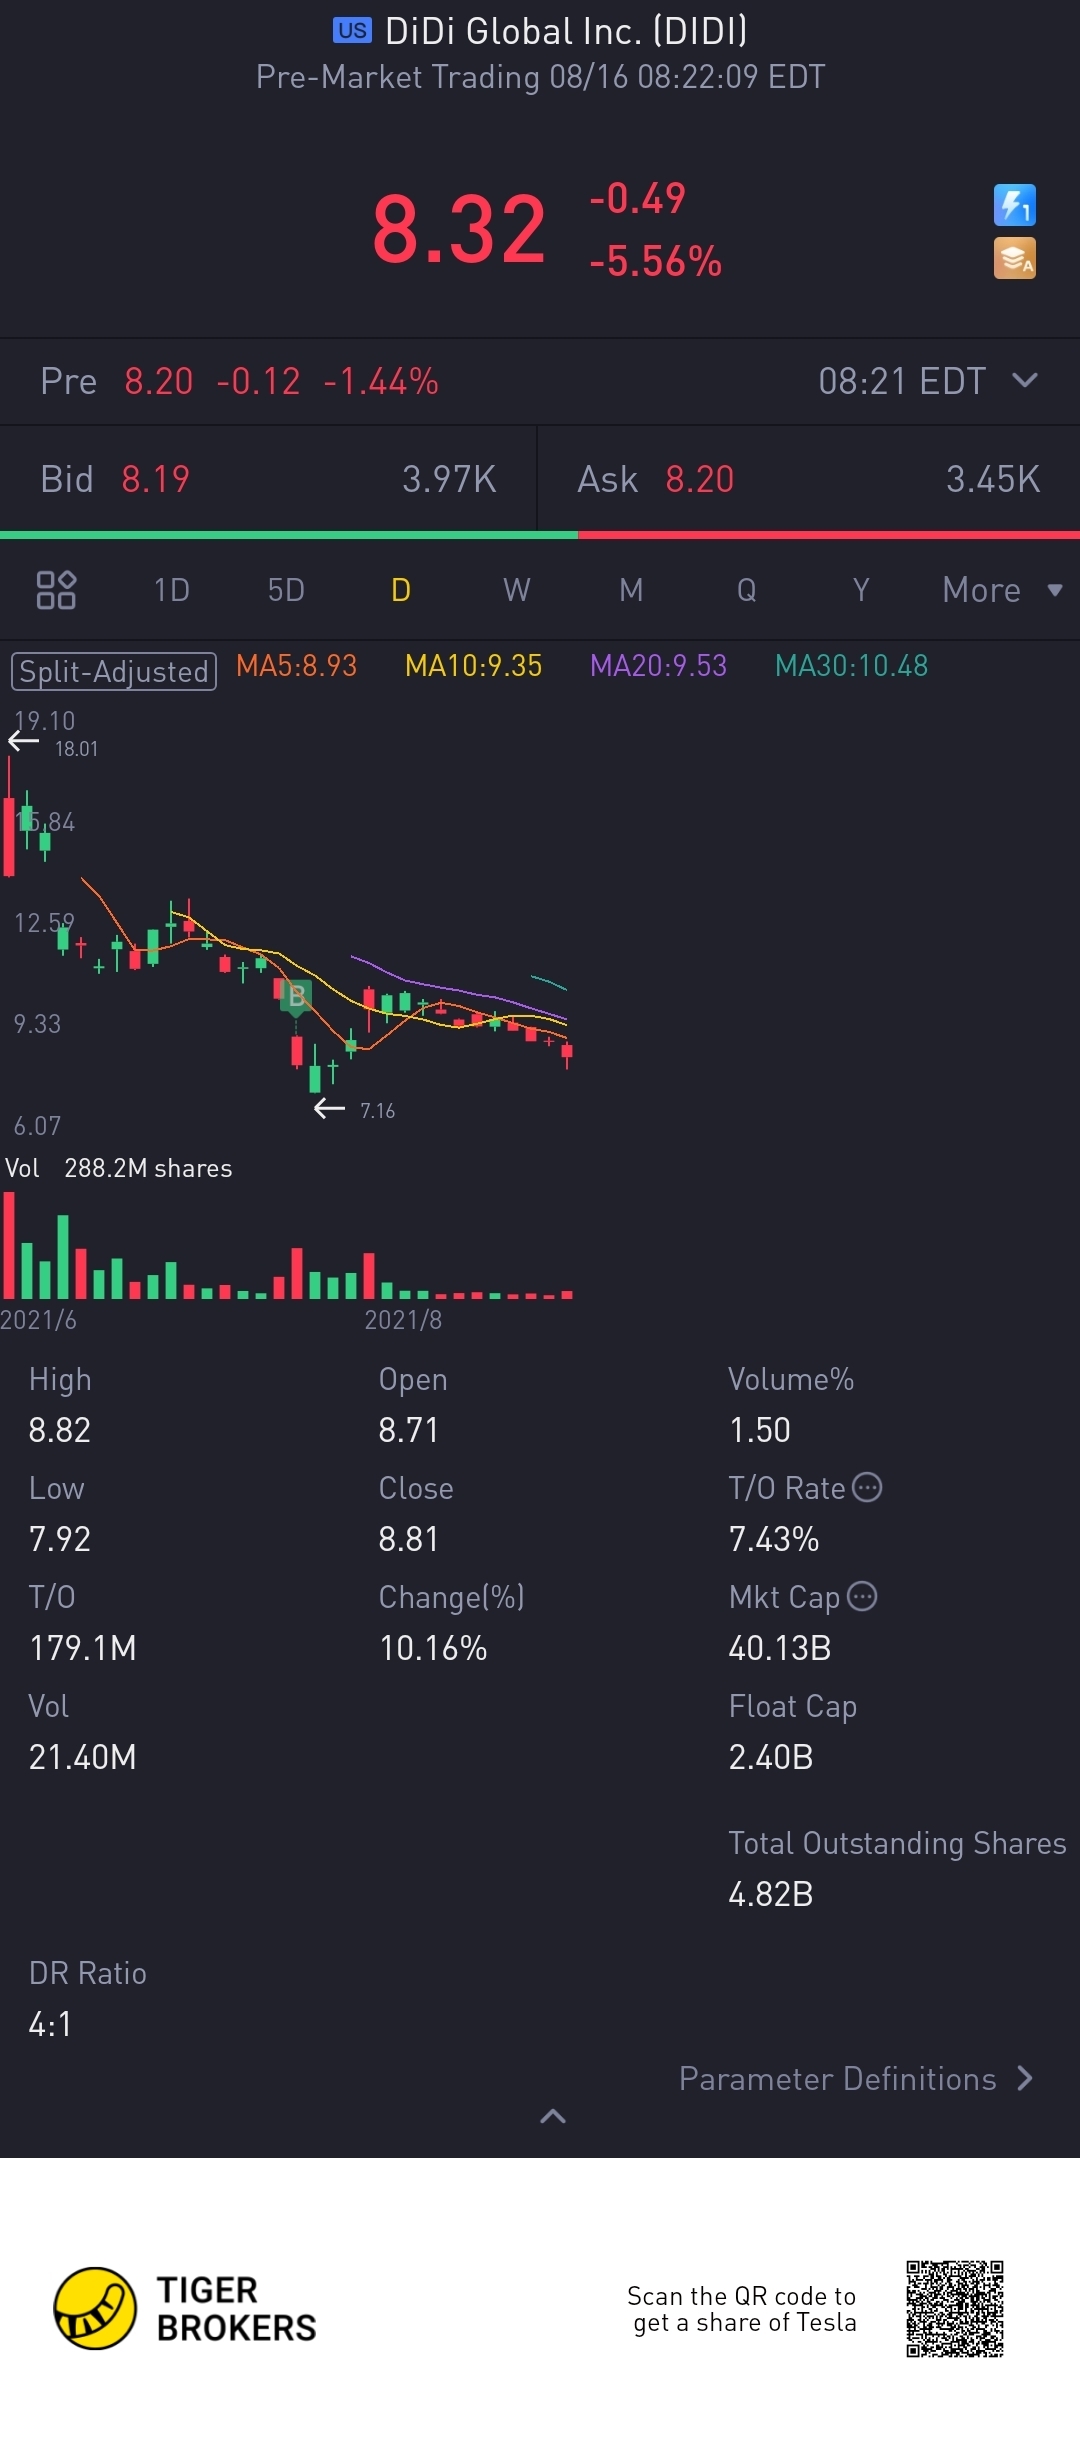Switch to the 5D chart tab
Image resolution: width=1080 pixels, height=2460 pixels.
pos(286,590)
